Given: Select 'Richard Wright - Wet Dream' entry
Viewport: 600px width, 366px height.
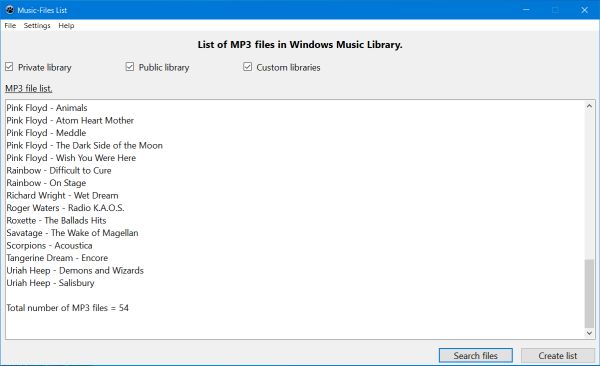Looking at the screenshot, I should [x=62, y=196].
